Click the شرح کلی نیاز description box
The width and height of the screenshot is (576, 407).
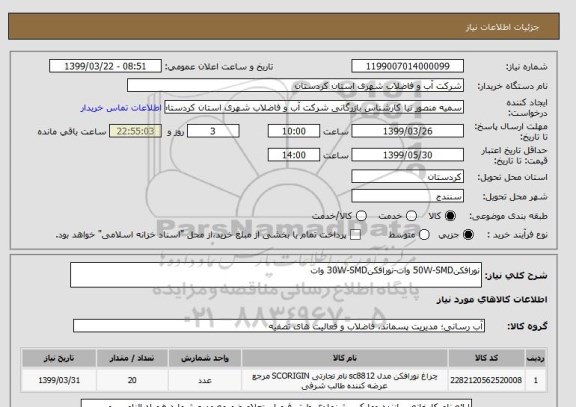(x=276, y=275)
